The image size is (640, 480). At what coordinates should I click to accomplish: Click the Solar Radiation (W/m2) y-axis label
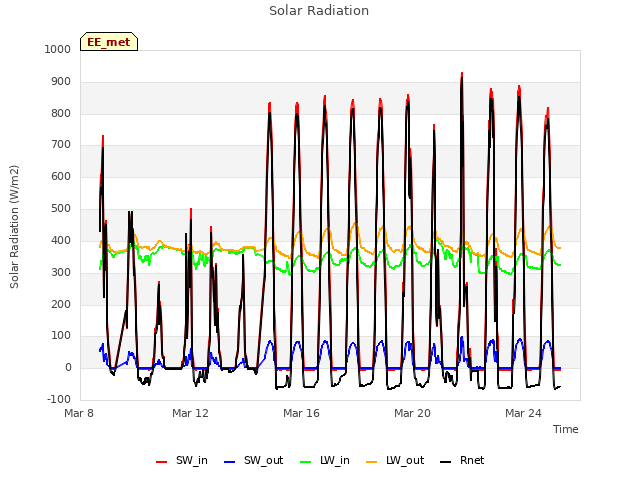coord(14,227)
